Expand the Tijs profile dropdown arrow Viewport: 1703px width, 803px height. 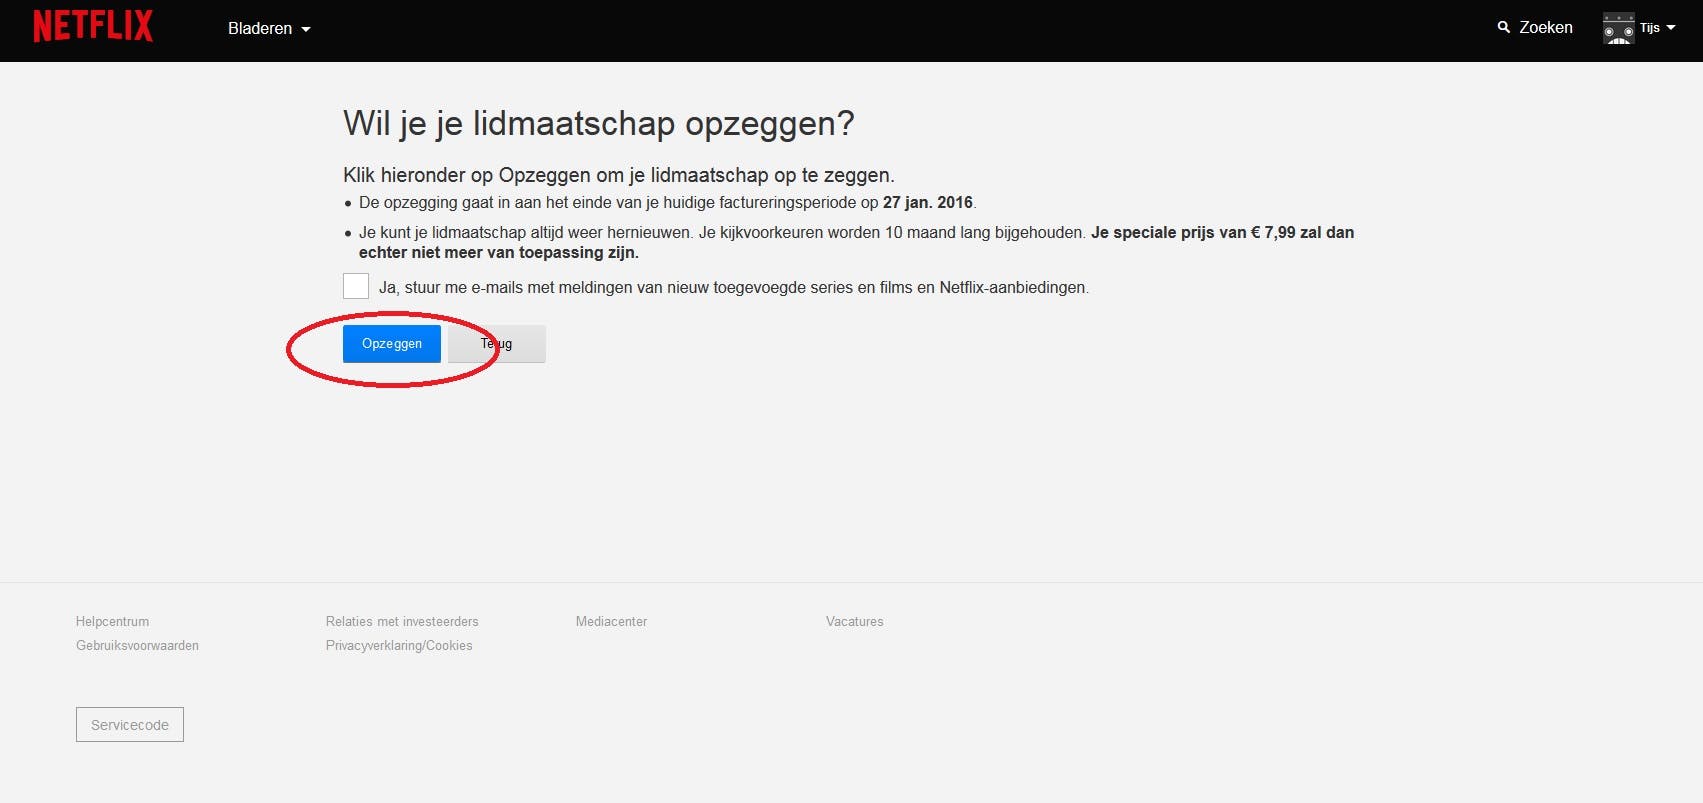click(x=1671, y=28)
